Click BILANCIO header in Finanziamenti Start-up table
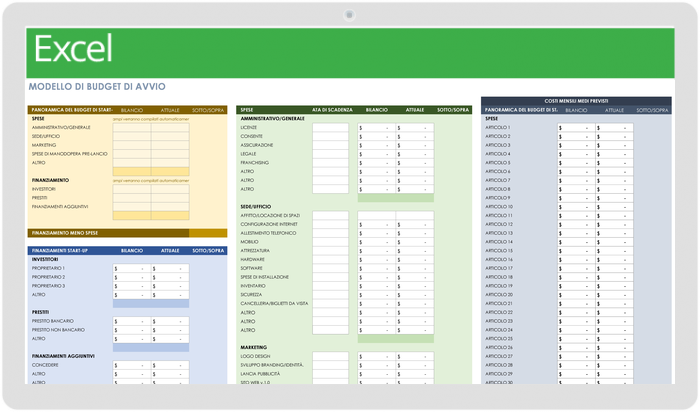700x412 pixels. coord(132,251)
